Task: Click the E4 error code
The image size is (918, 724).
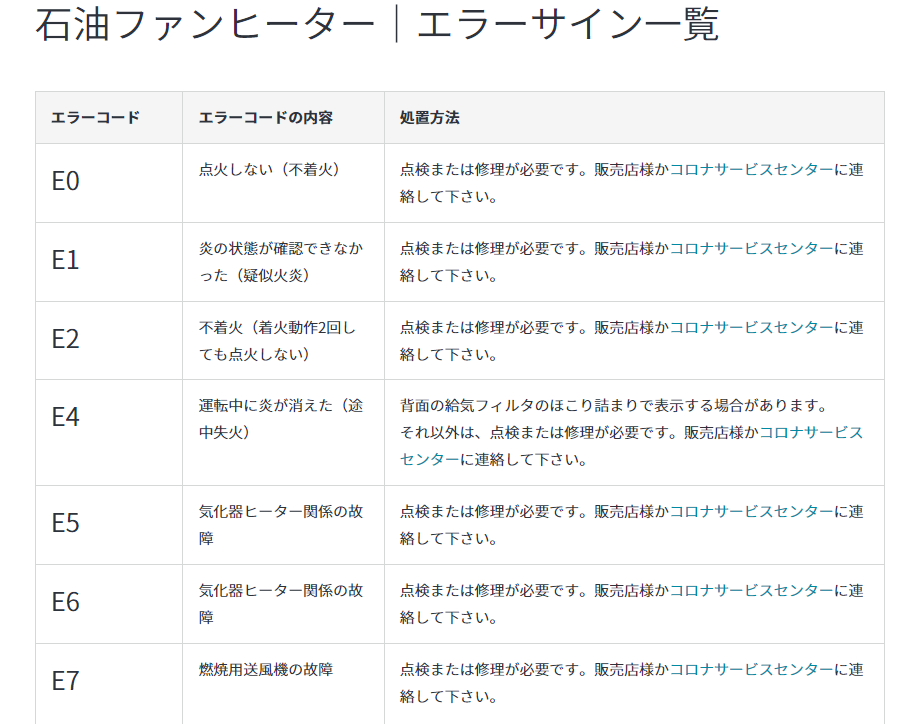Action: [65, 418]
